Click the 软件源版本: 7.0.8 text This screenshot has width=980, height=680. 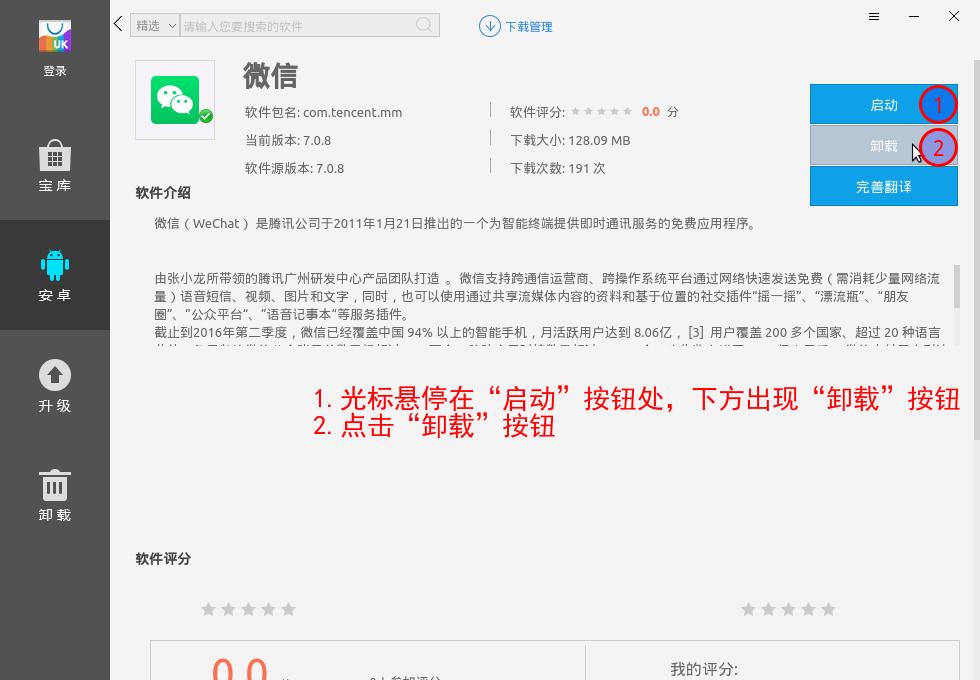pyautogui.click(x=294, y=168)
